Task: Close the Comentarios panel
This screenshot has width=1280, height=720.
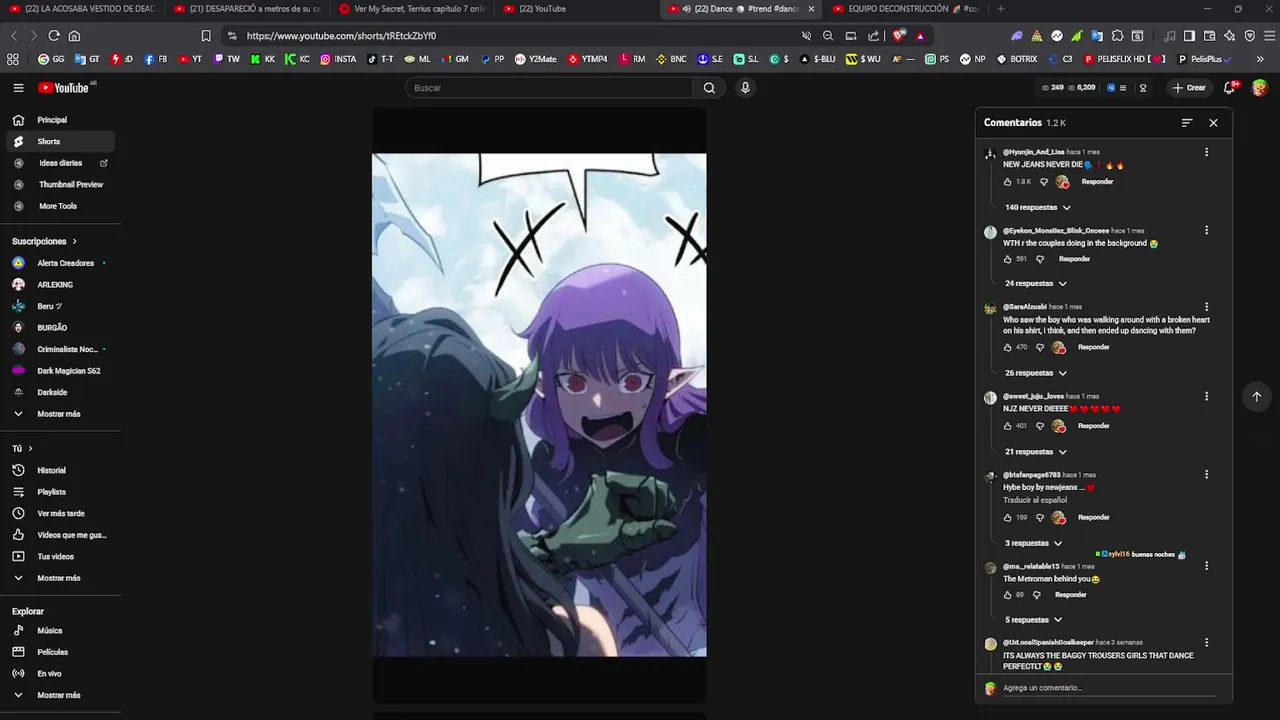Action: pos(1213,123)
